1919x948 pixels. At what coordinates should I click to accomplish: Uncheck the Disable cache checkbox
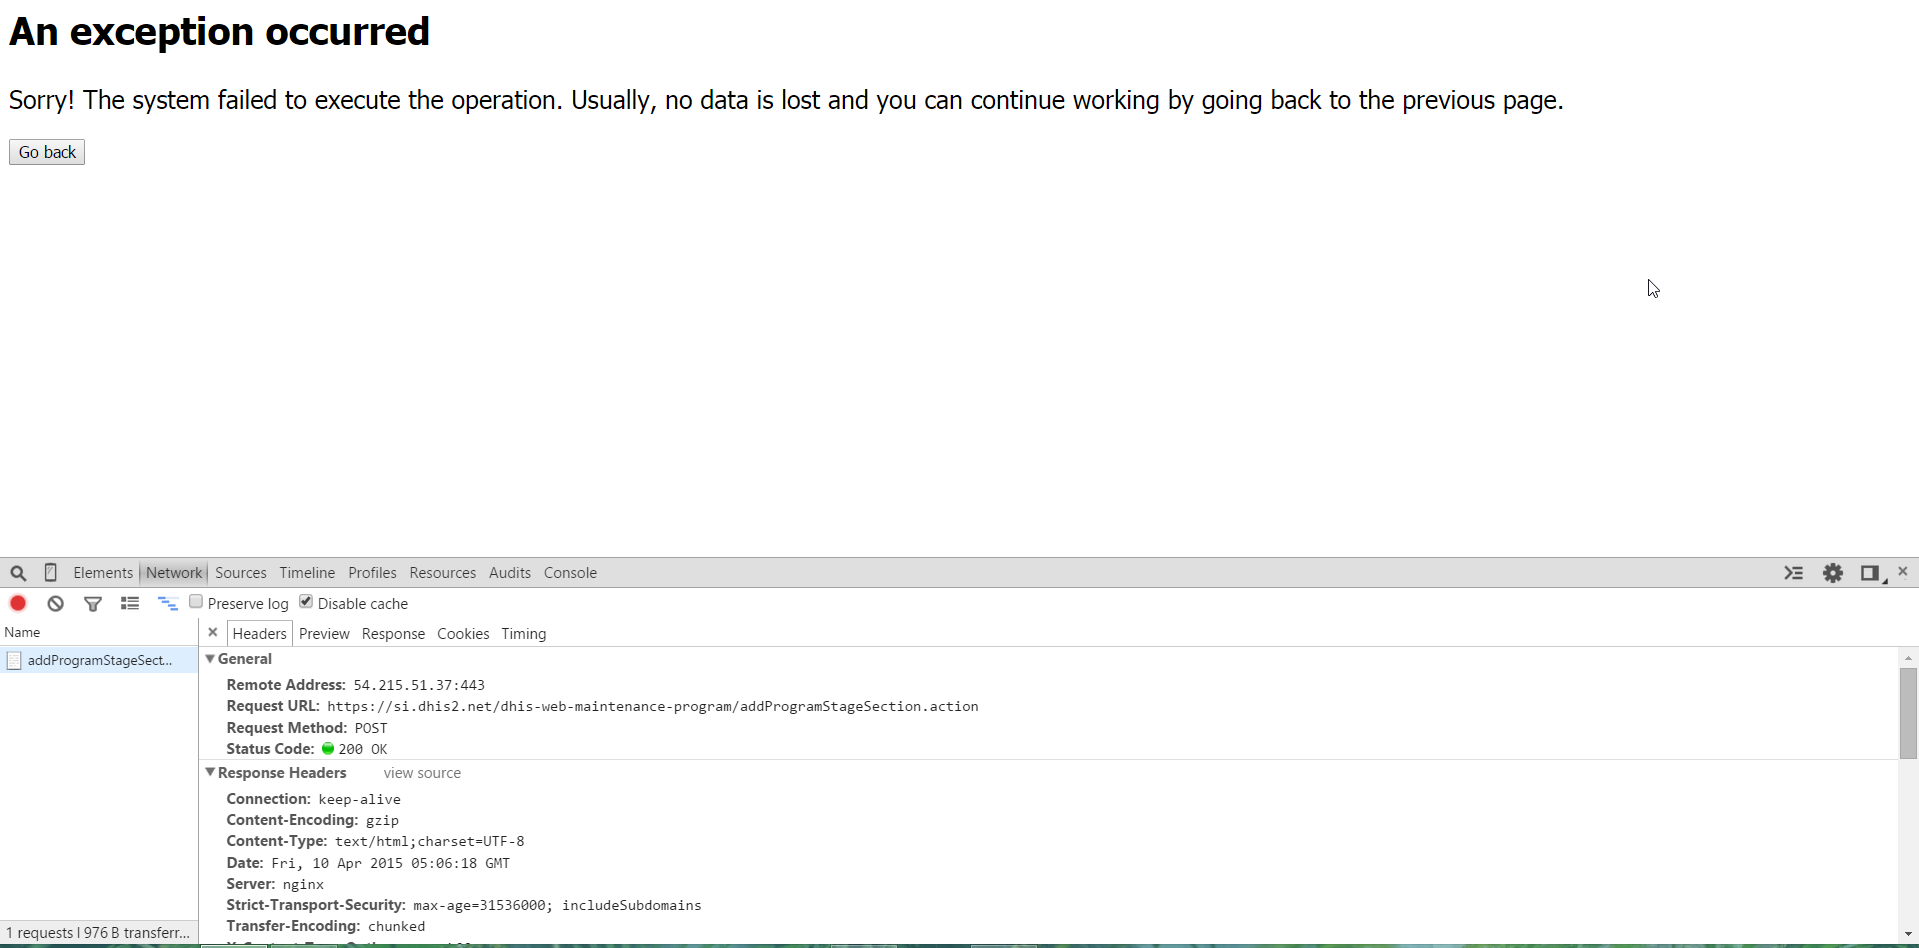(306, 602)
